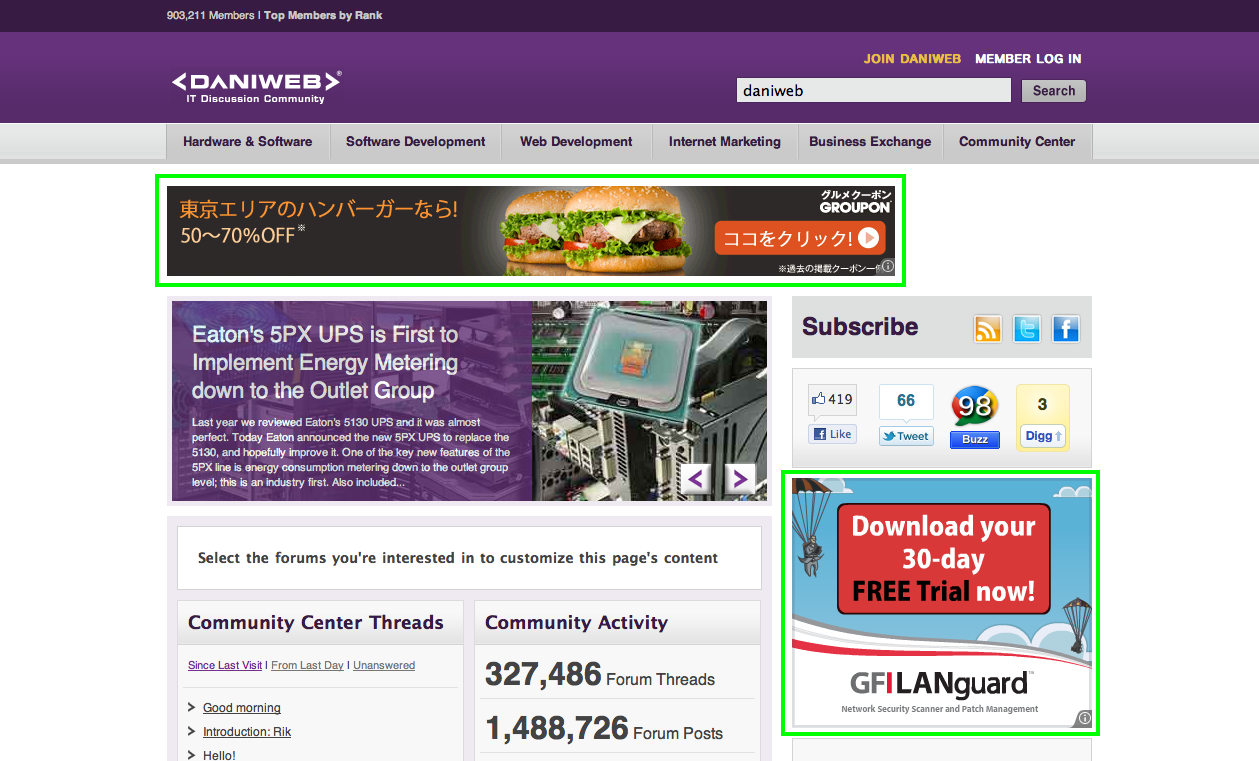Open the Hardware & Software menu
Screen dimensions: 1259x761
click(247, 142)
